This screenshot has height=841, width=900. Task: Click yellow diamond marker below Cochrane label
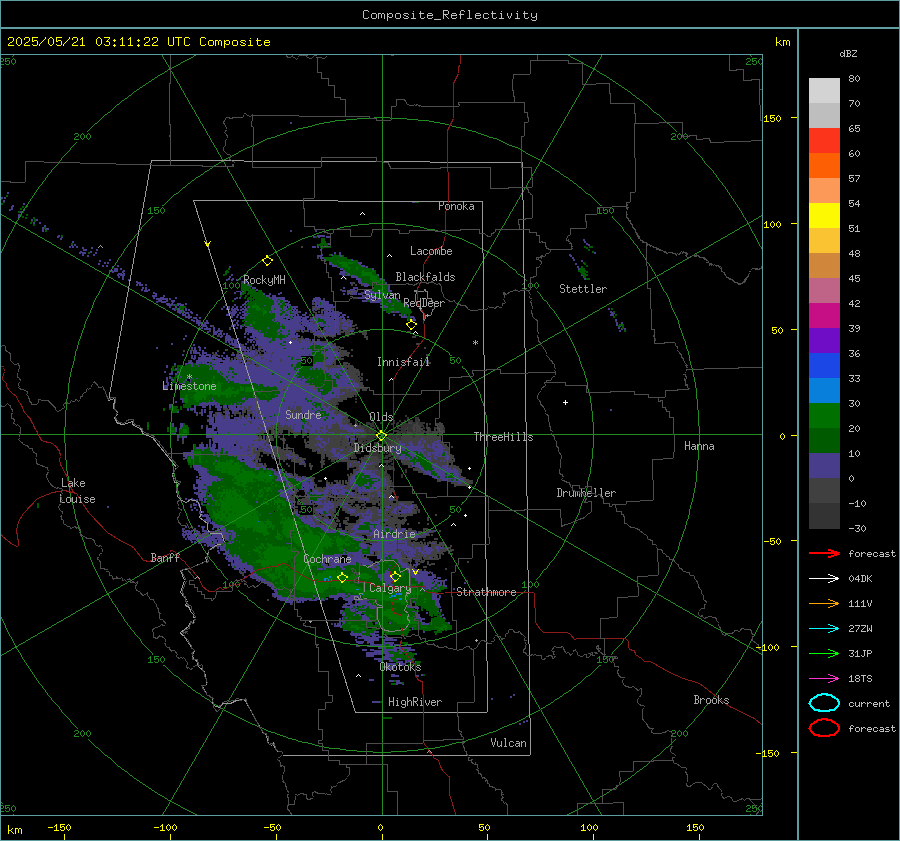[342, 578]
